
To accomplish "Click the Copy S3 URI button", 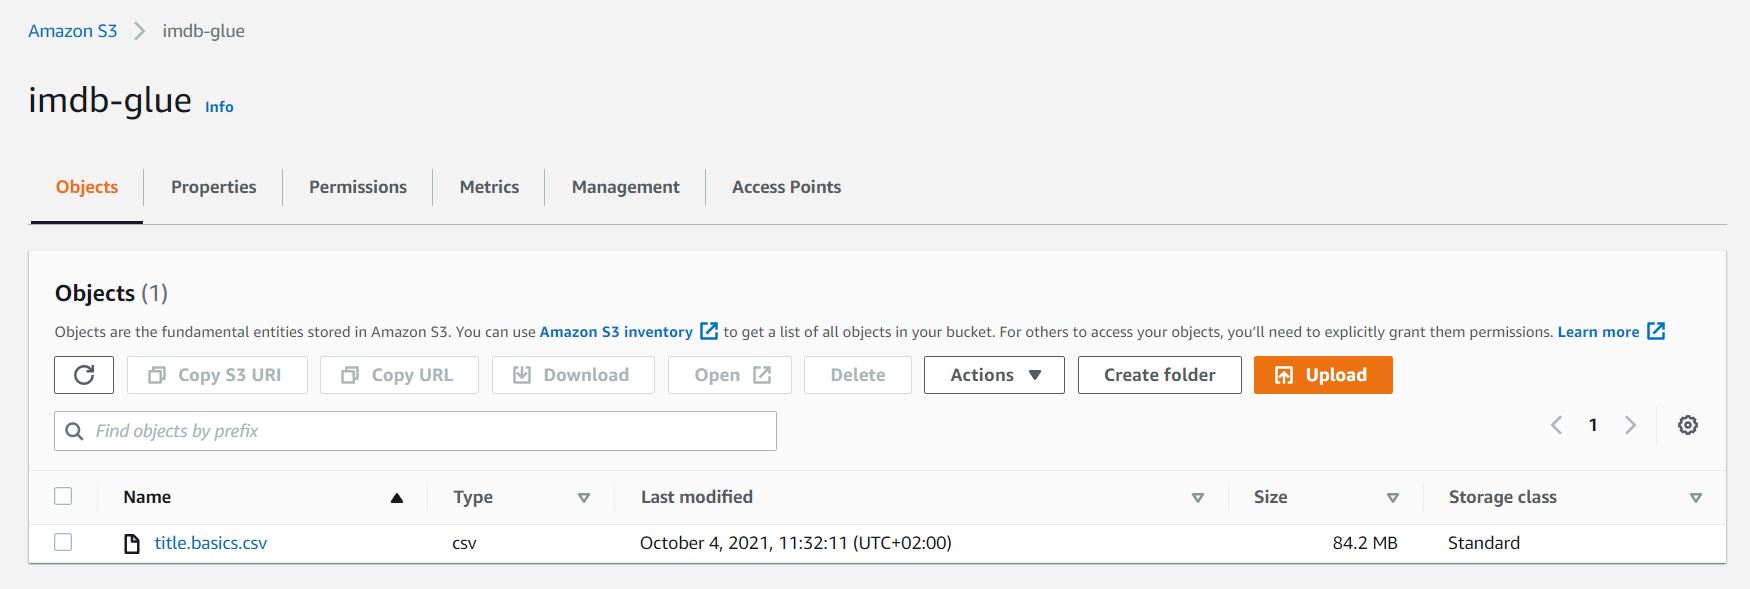I will (x=217, y=375).
